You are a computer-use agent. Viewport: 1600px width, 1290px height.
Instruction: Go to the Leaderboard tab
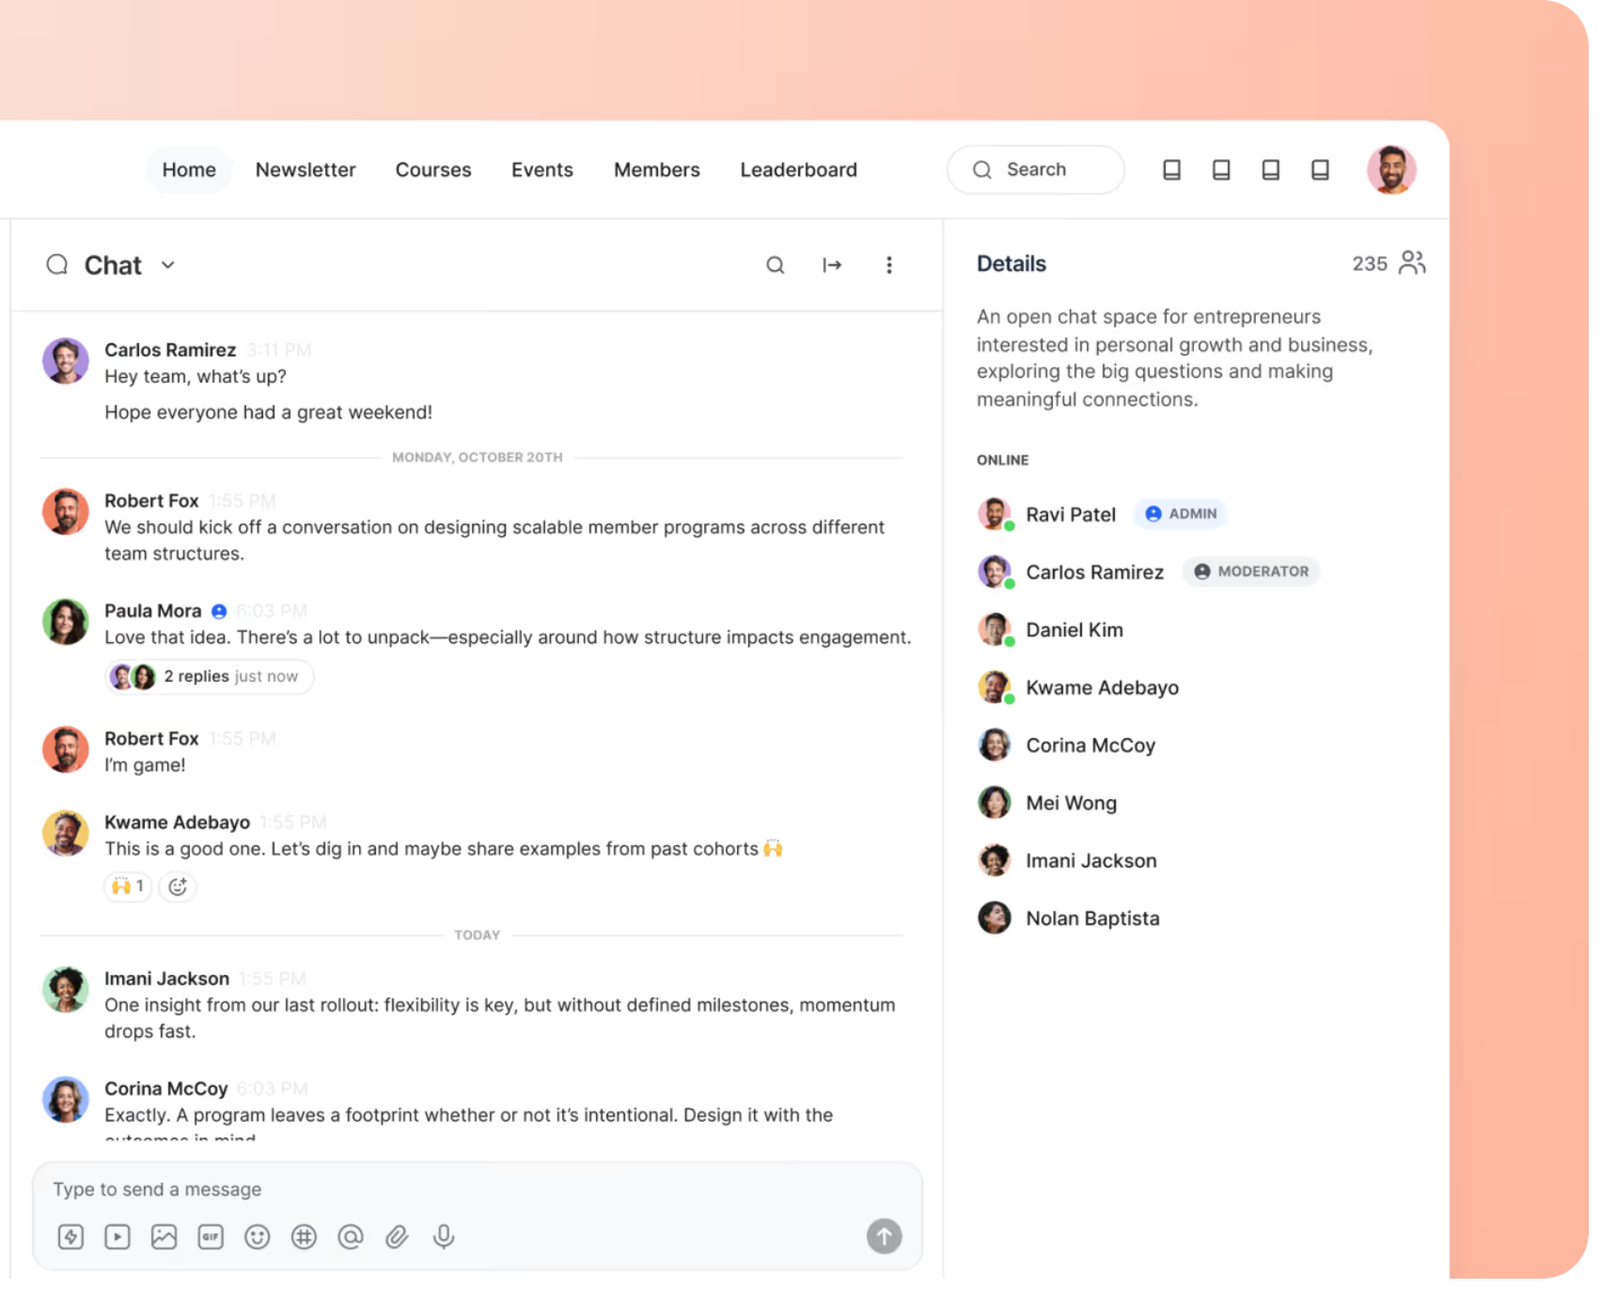coord(798,170)
